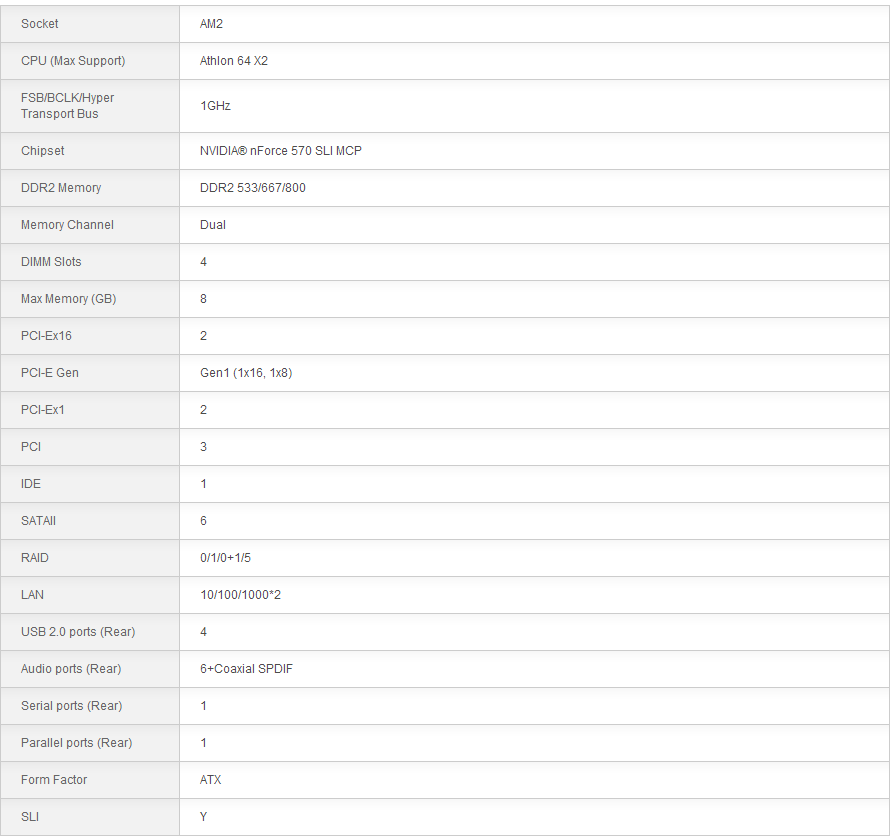Click the FSB/BCLK/Hyper Transport Bus label

tap(67, 106)
